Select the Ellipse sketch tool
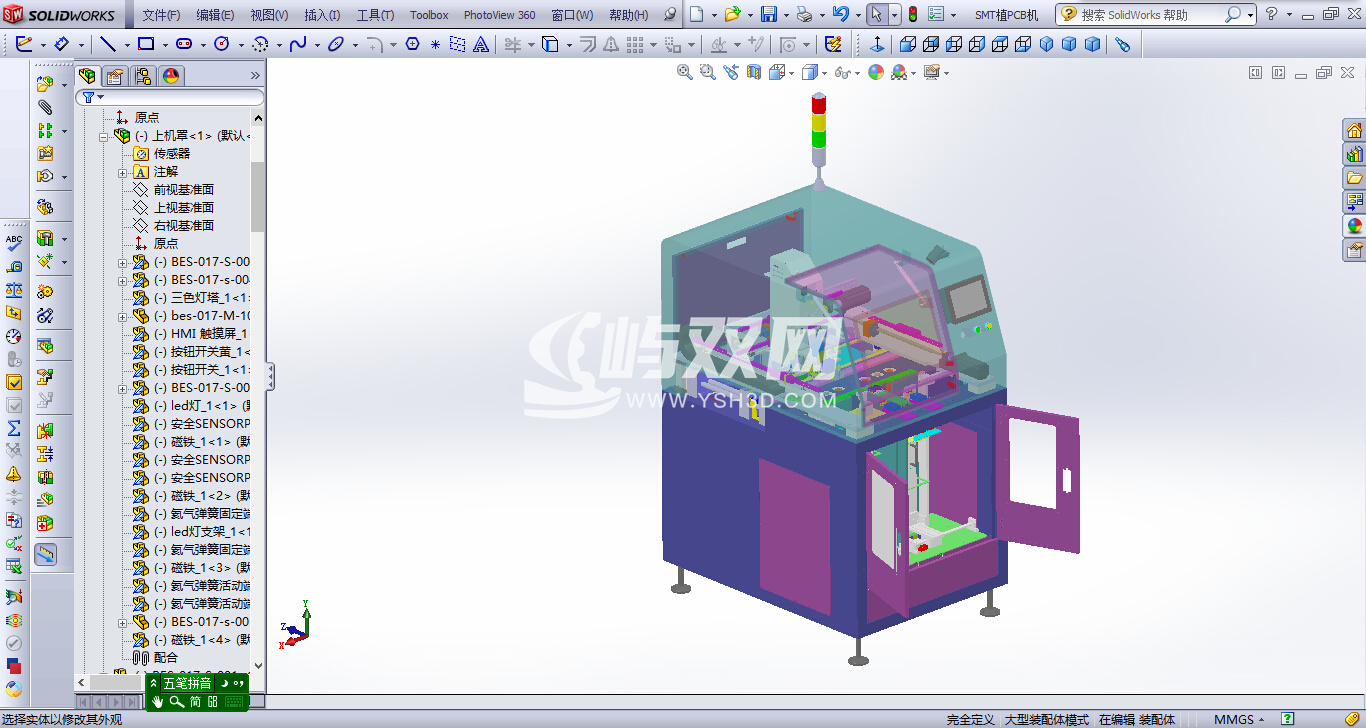 pyautogui.click(x=336, y=44)
